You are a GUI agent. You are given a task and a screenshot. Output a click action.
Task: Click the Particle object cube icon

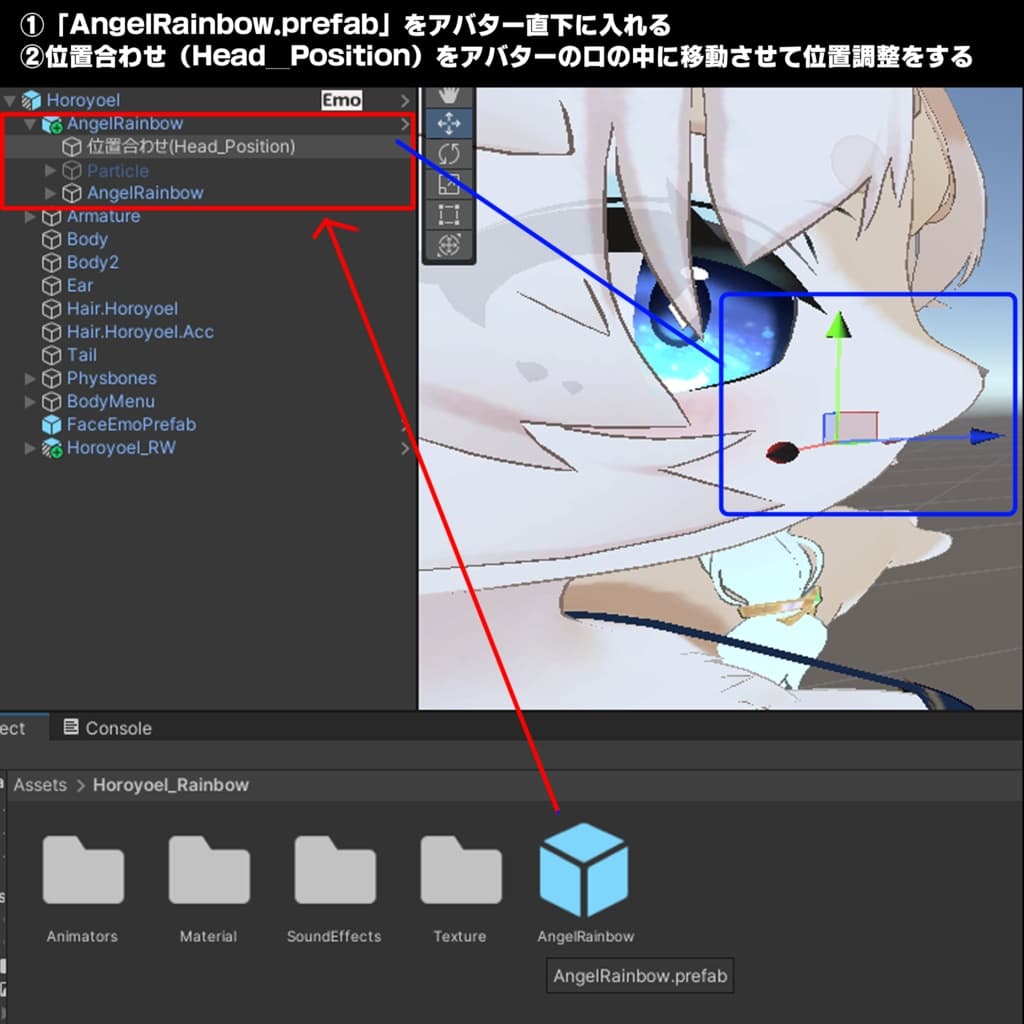[x=71, y=170]
